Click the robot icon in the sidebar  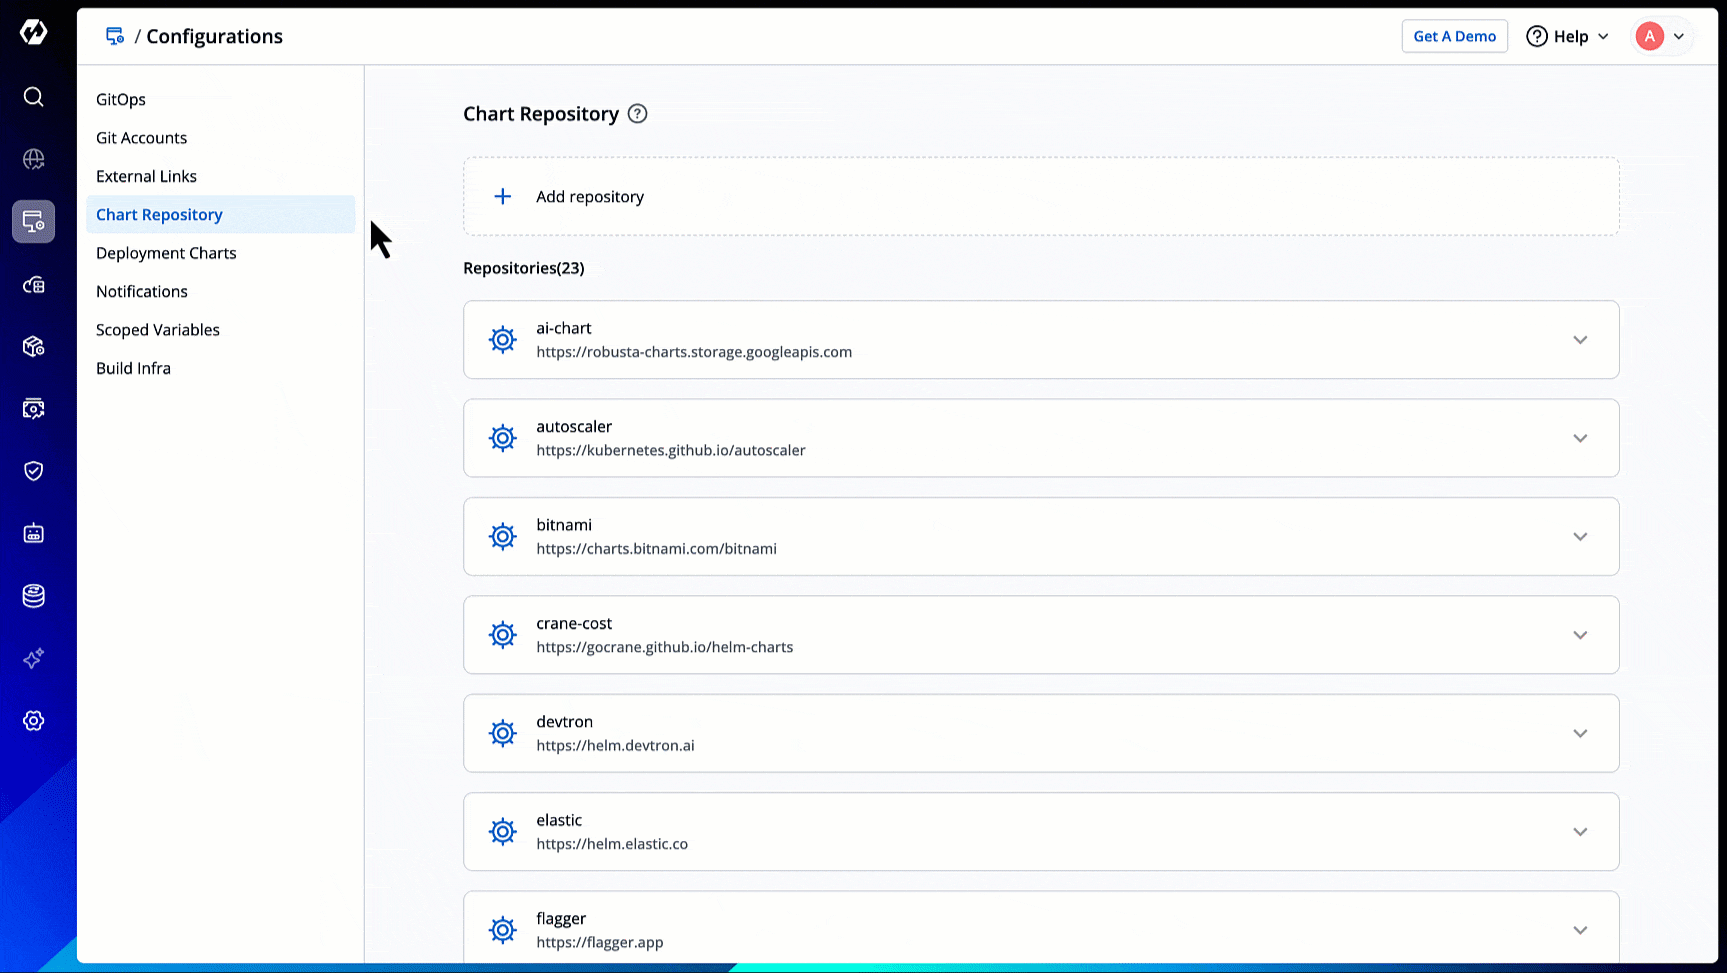tap(33, 533)
